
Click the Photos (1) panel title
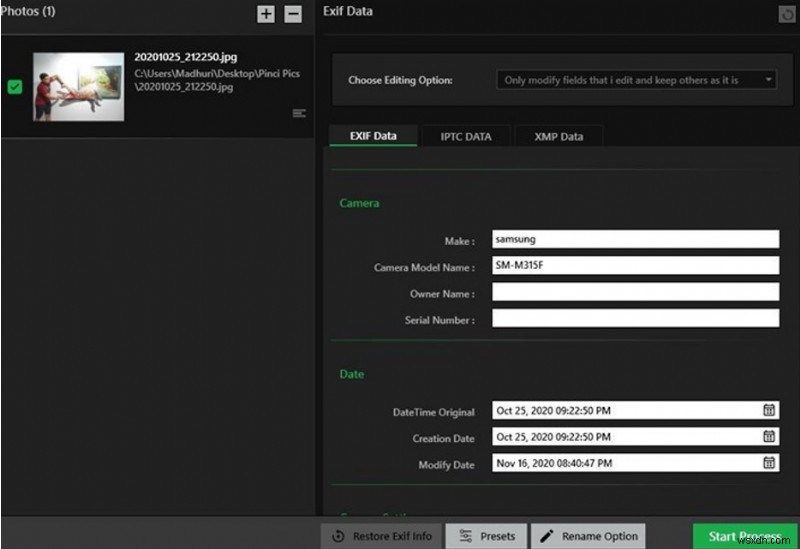click(x=28, y=11)
